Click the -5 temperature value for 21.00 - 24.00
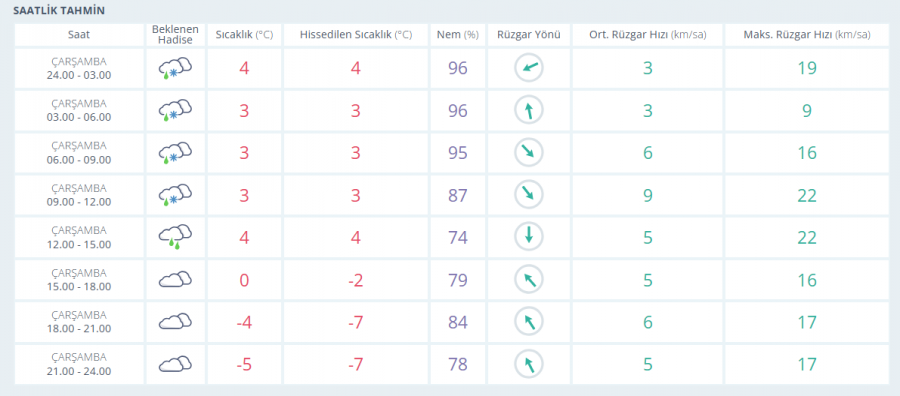 [x=244, y=364]
